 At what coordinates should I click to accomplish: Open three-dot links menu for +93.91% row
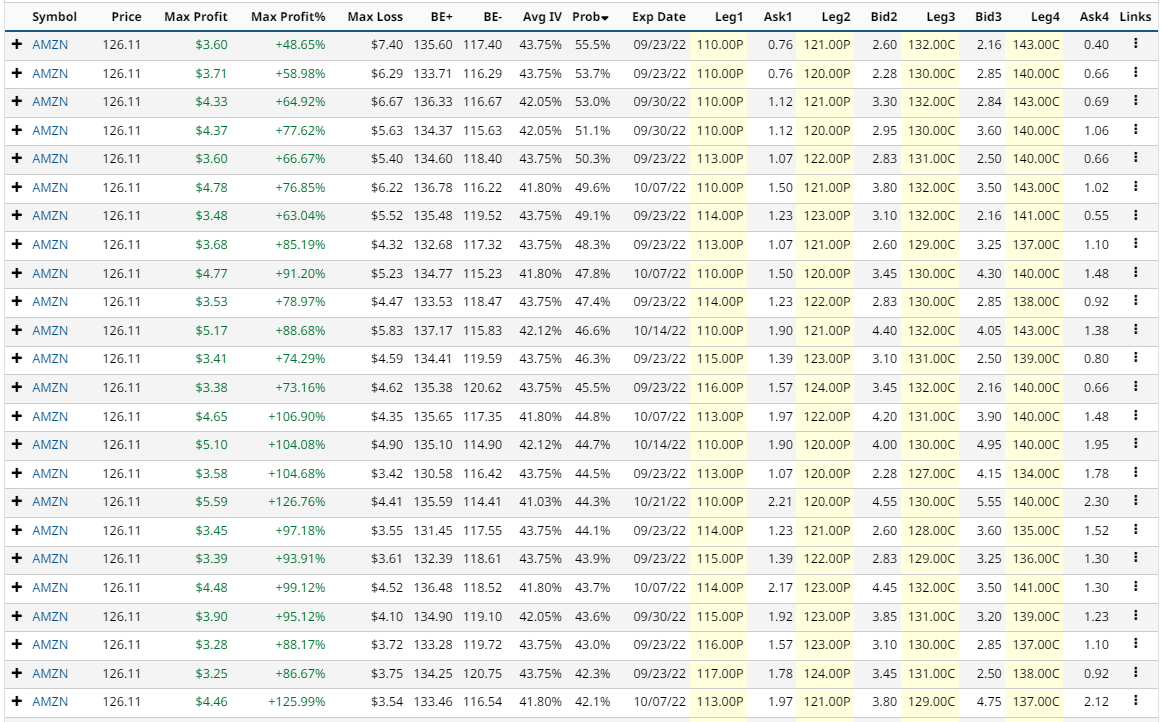[1135, 558]
